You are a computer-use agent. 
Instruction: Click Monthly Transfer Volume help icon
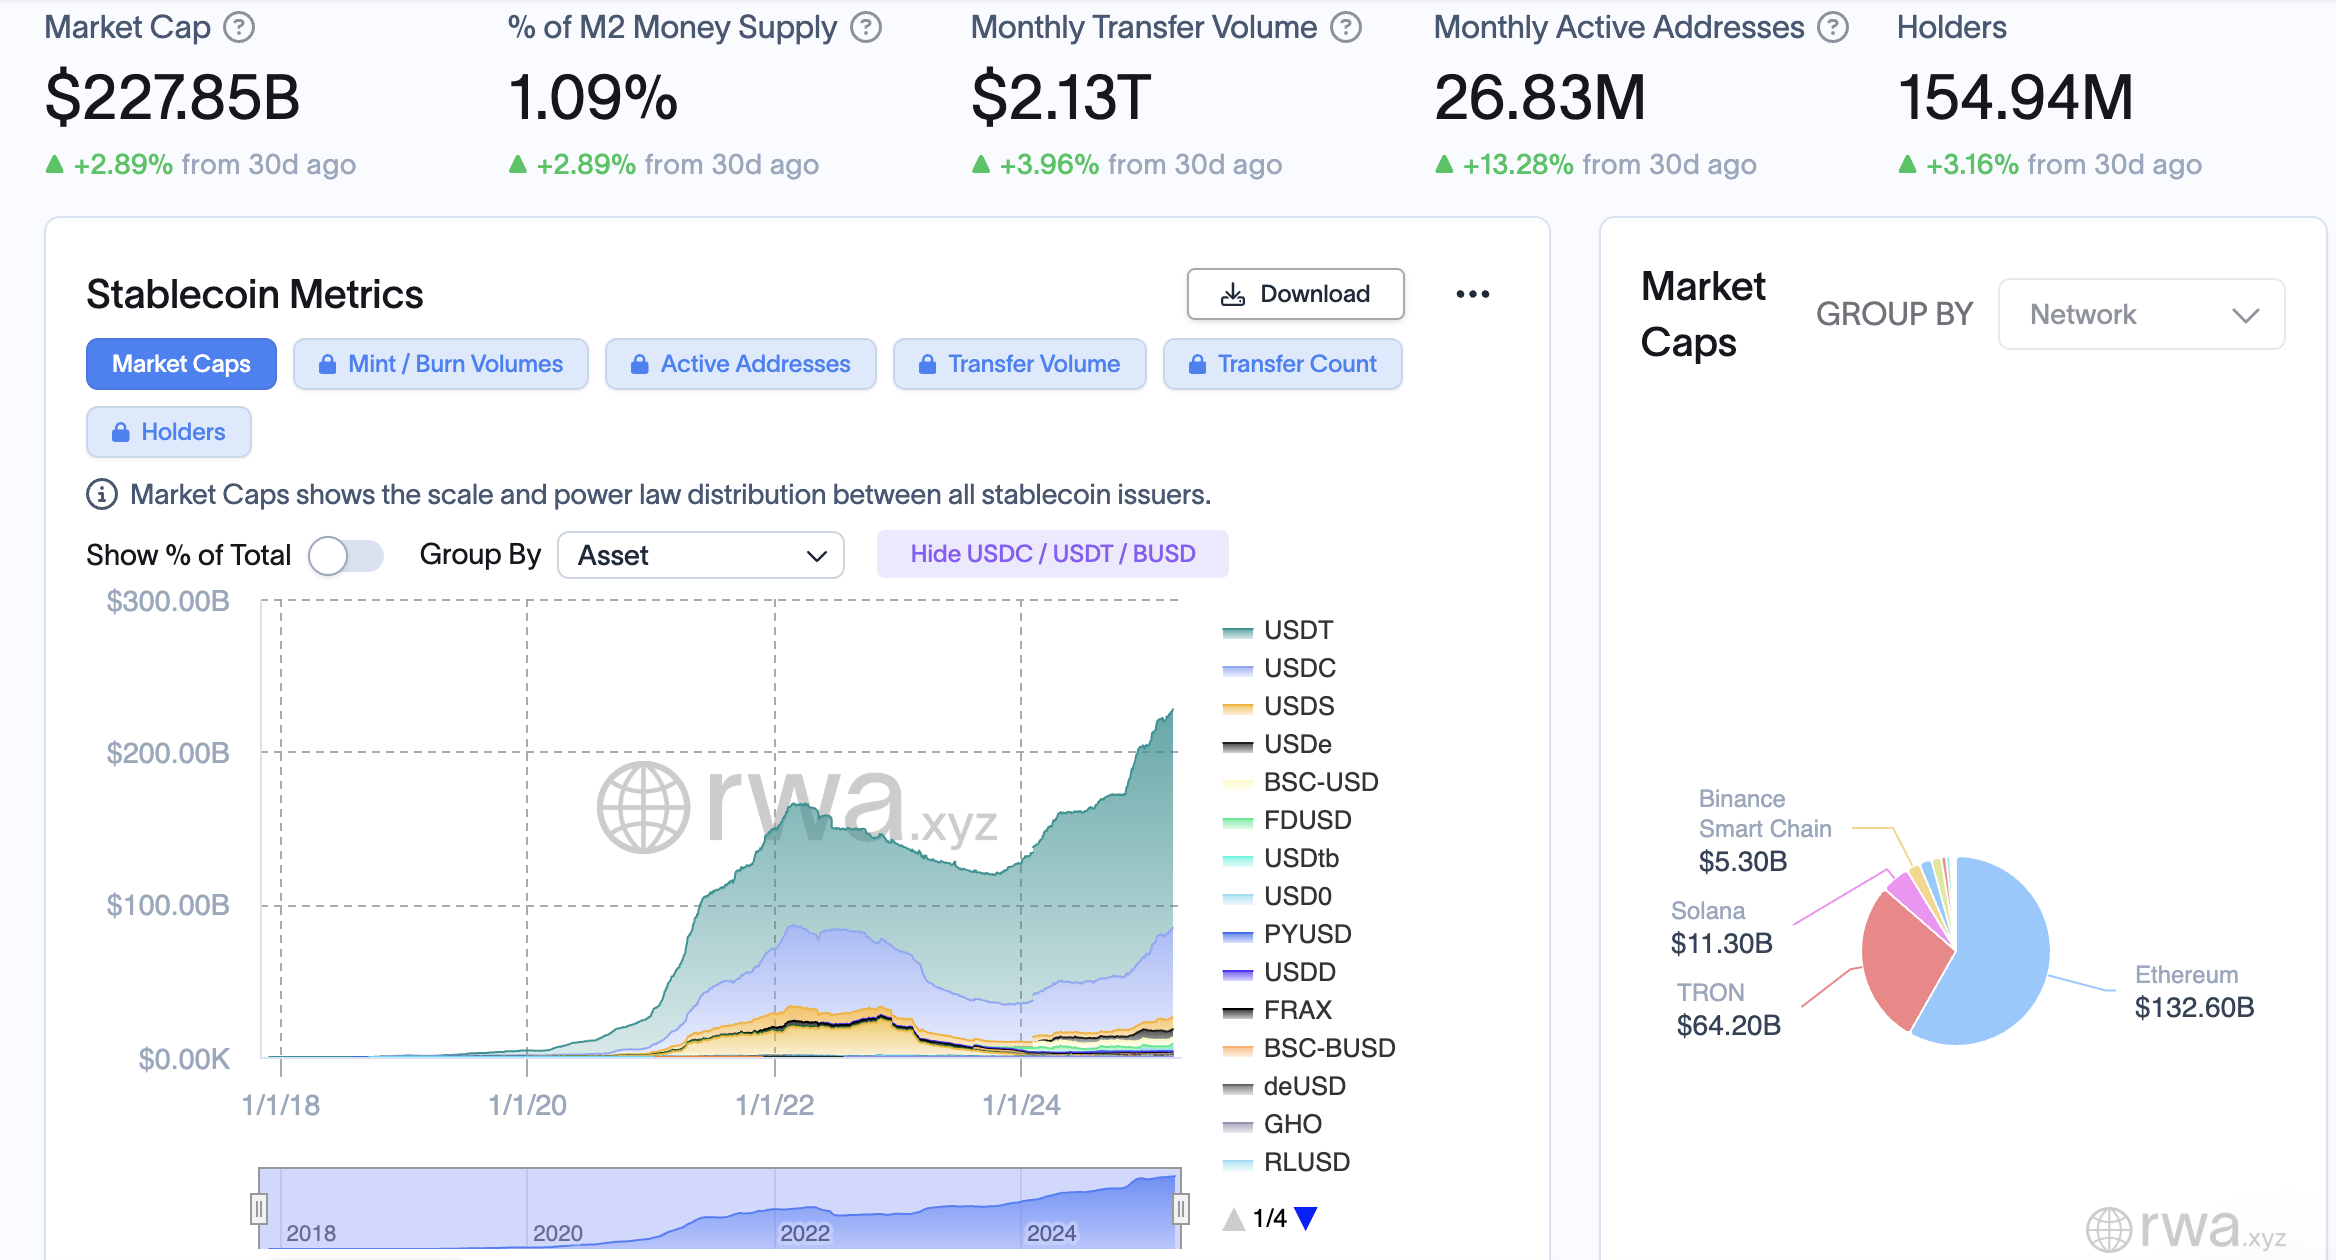click(1346, 28)
